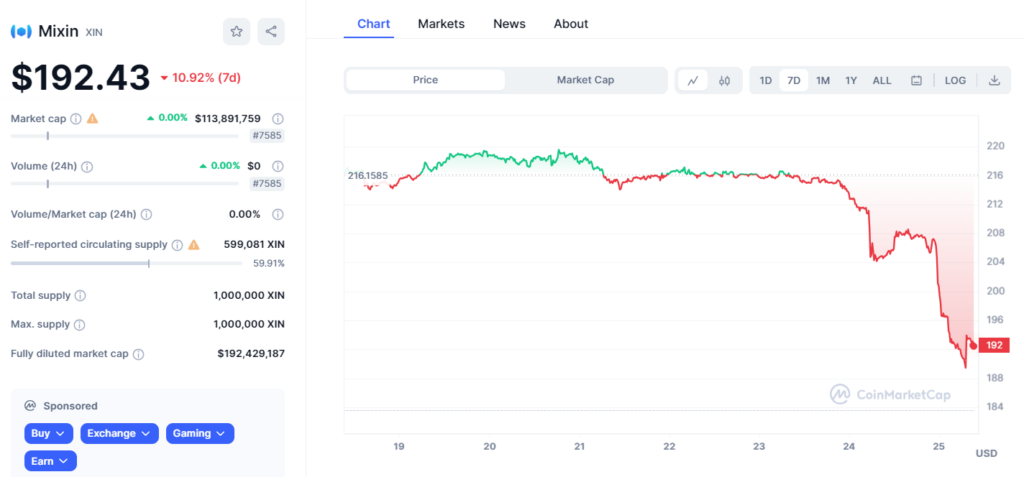Switch to the Markets tab
The height and width of the screenshot is (477, 1024).
click(441, 24)
